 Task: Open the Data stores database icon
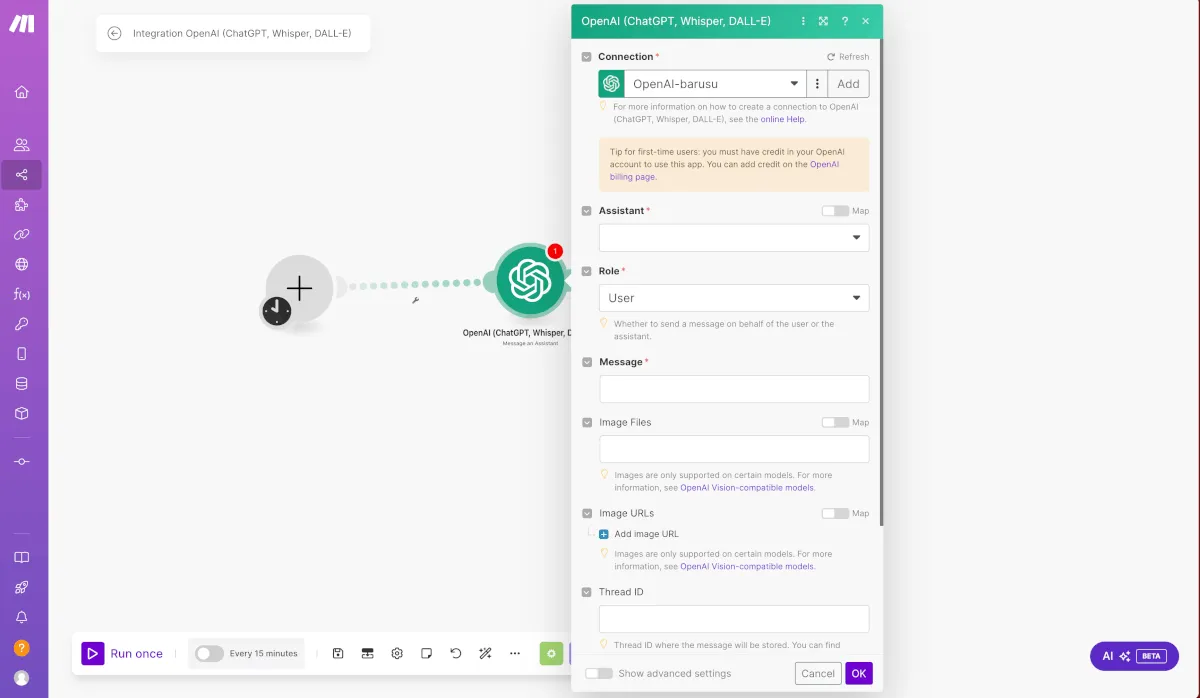pyautogui.click(x=22, y=383)
